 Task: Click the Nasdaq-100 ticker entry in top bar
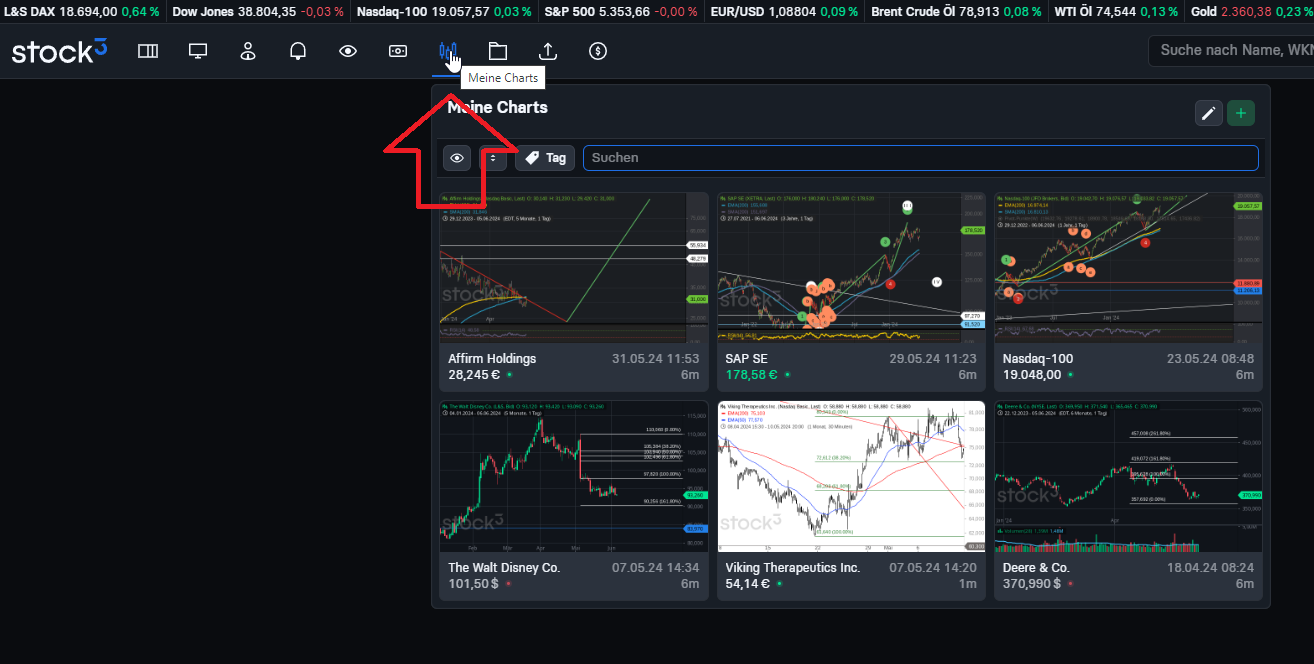point(444,11)
